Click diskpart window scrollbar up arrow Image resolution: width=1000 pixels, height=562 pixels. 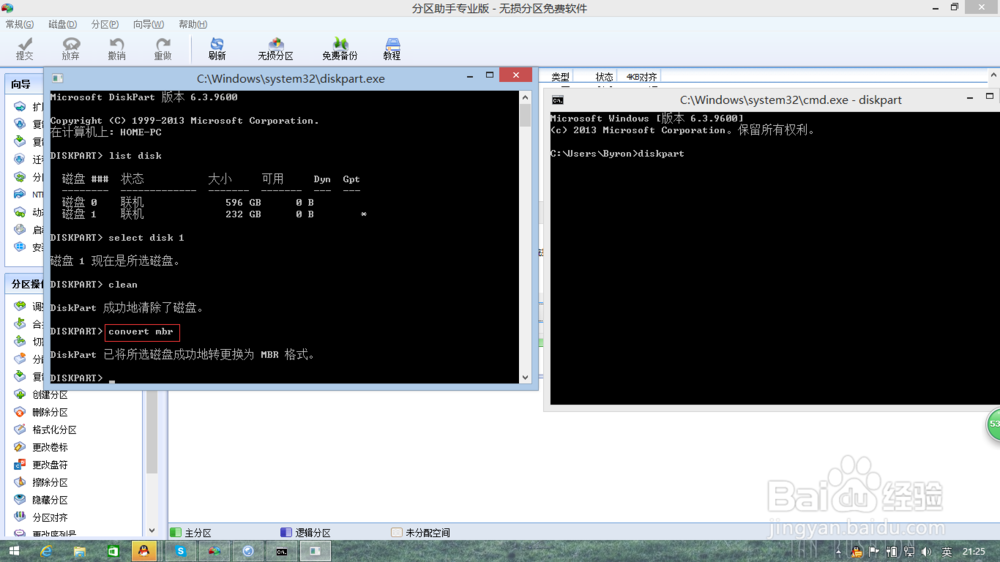525,98
